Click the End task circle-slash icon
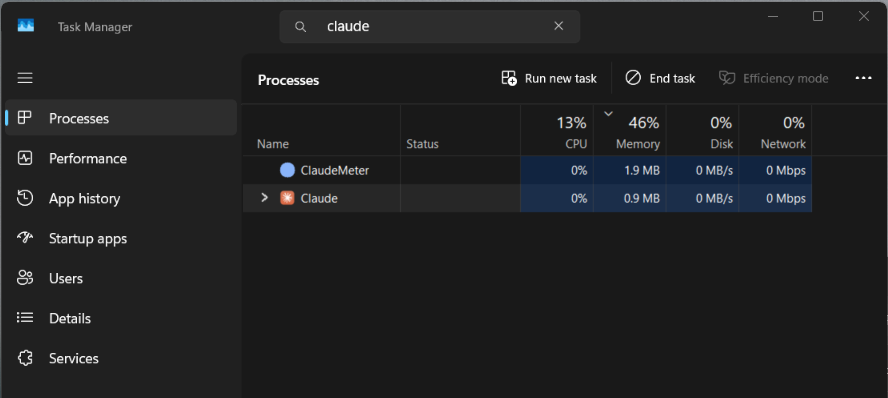 tap(633, 78)
